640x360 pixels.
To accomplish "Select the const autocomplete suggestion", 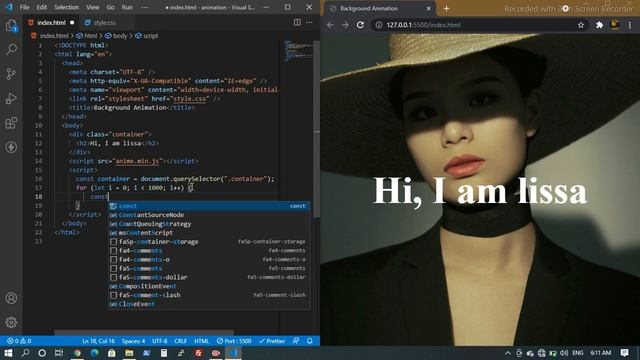I will tap(209, 206).
